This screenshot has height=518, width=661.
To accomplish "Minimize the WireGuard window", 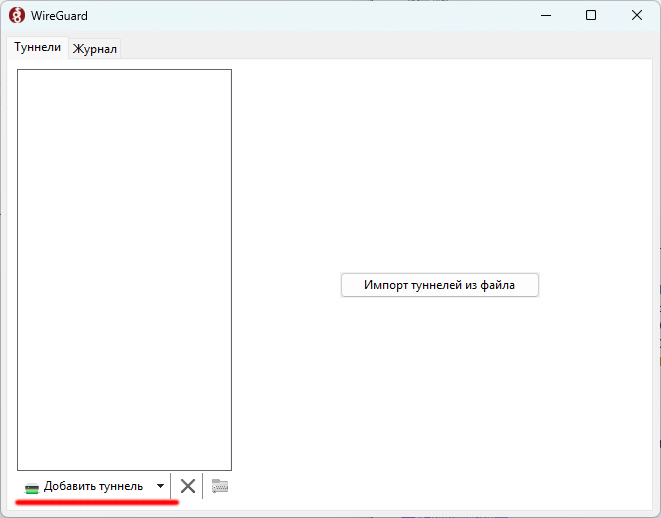I will 545,15.
